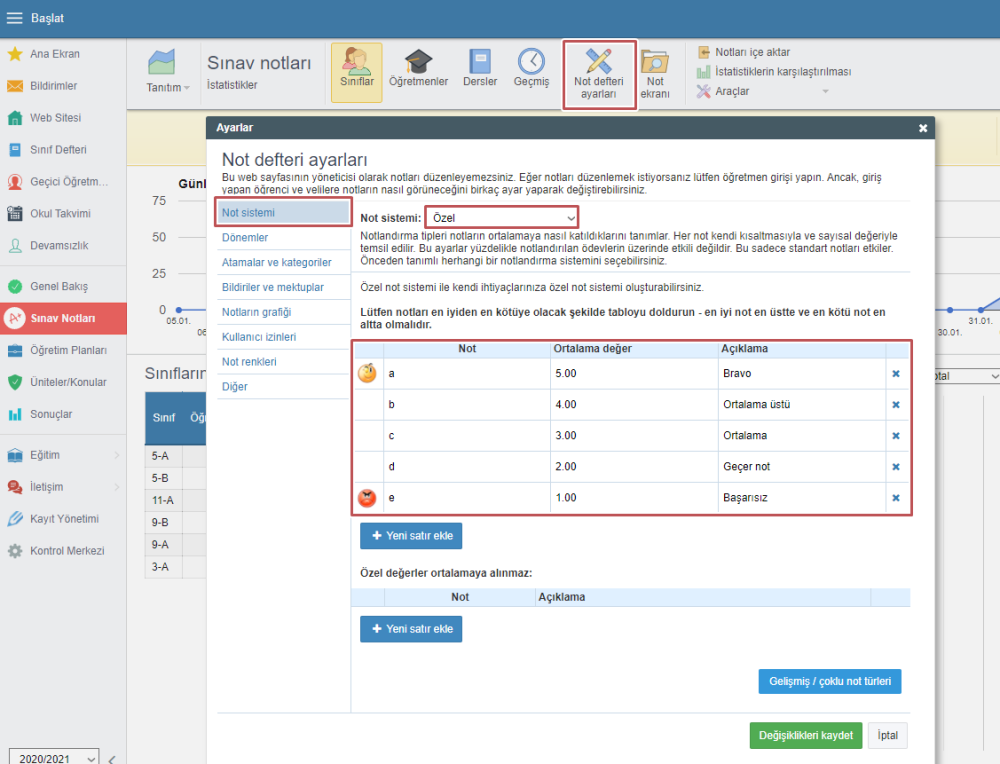Click Sınıf Defteri sidebar icon
This screenshot has width=1000, height=764.
15,149
